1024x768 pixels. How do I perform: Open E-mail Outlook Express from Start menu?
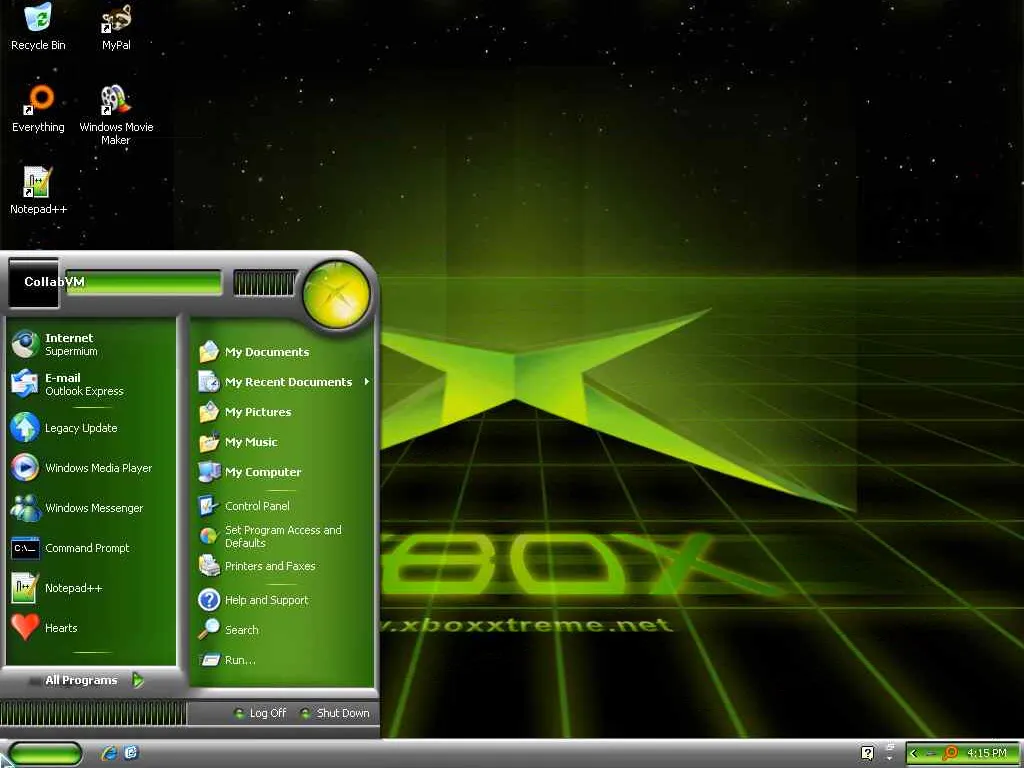click(x=91, y=384)
